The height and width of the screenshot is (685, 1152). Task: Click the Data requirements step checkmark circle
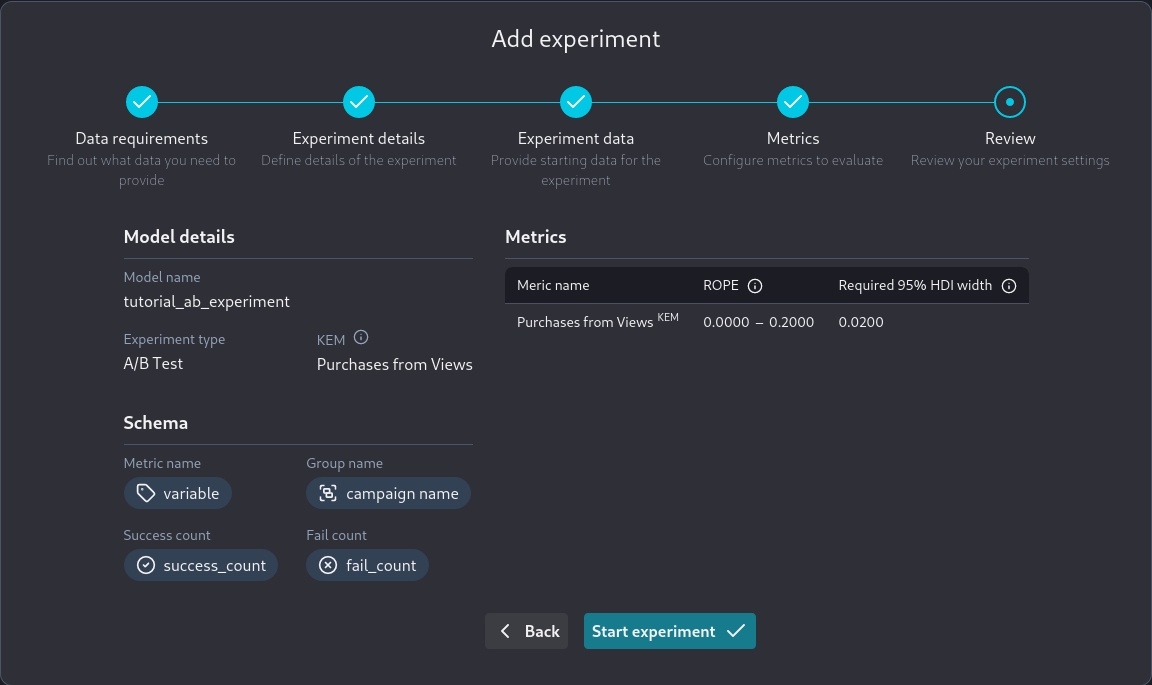142,102
